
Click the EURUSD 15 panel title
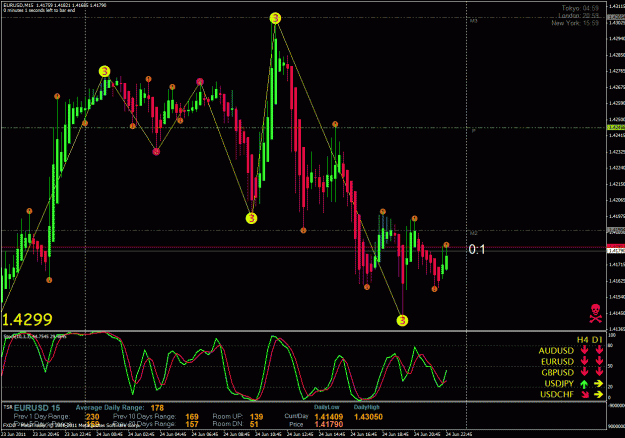coord(37,408)
